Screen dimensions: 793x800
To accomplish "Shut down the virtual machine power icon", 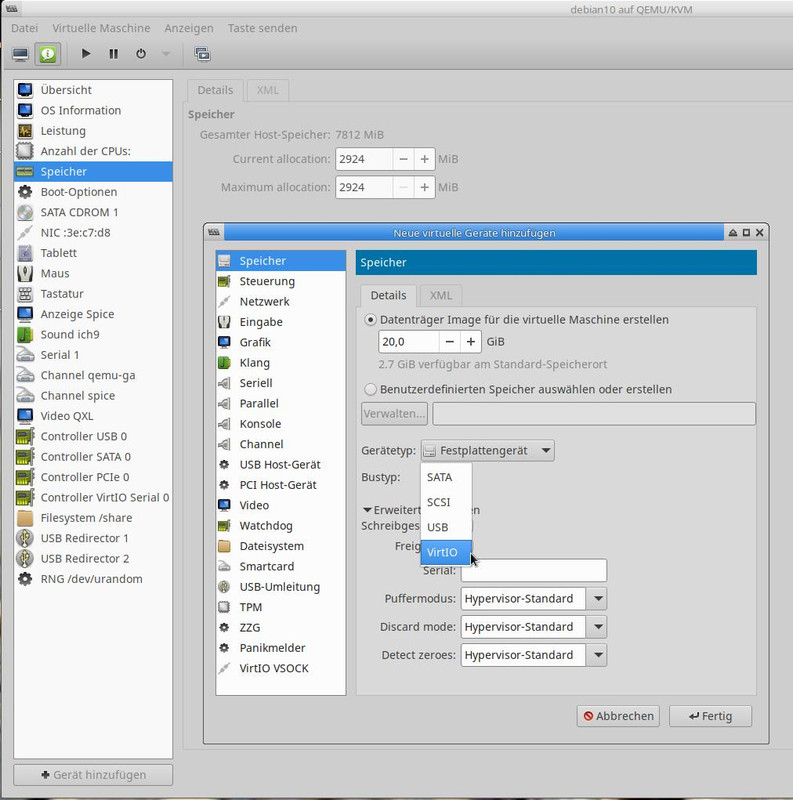I will tap(141, 54).
